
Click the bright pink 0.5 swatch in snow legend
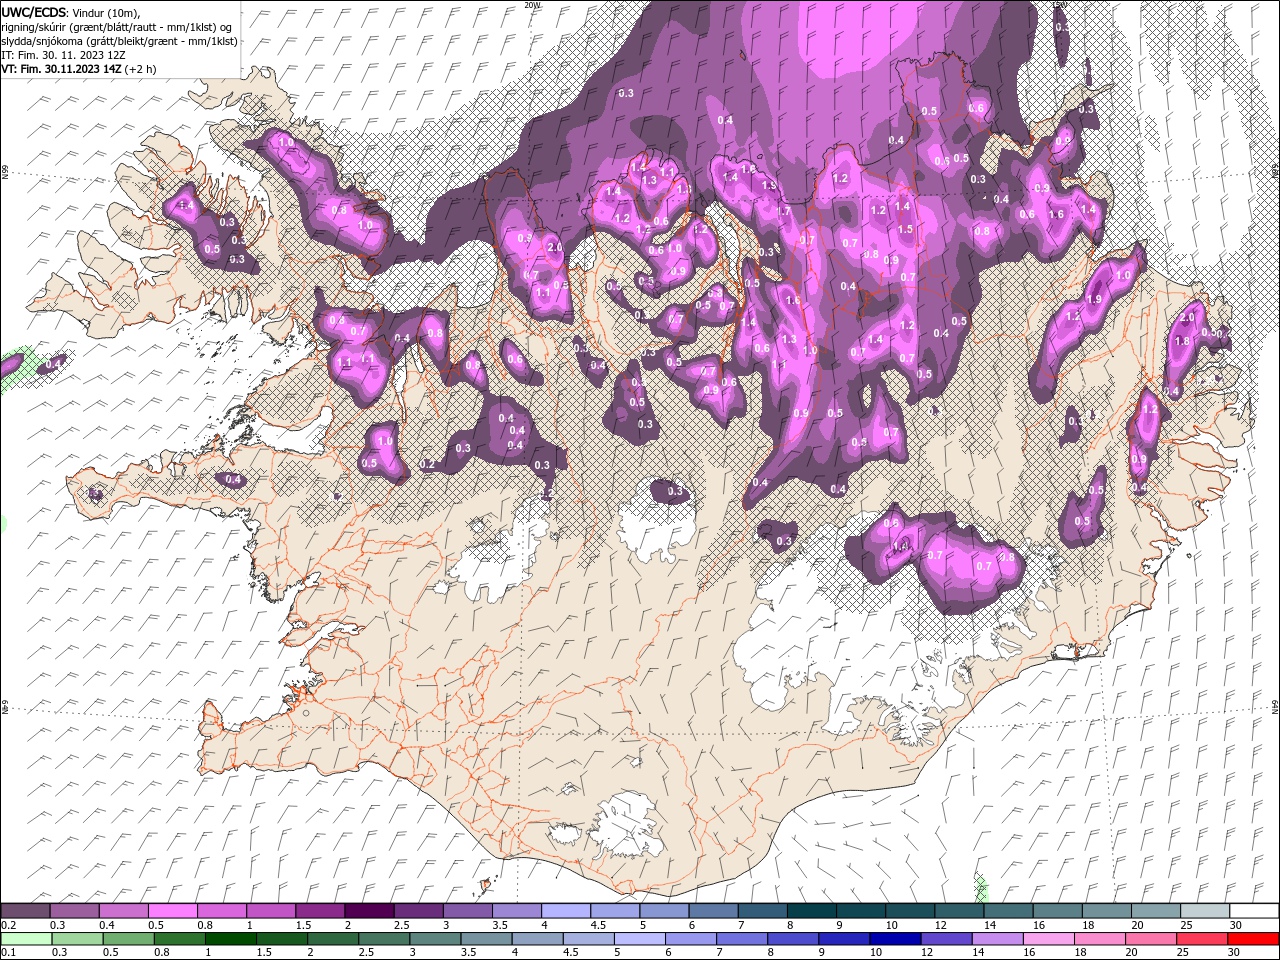[x=172, y=911]
